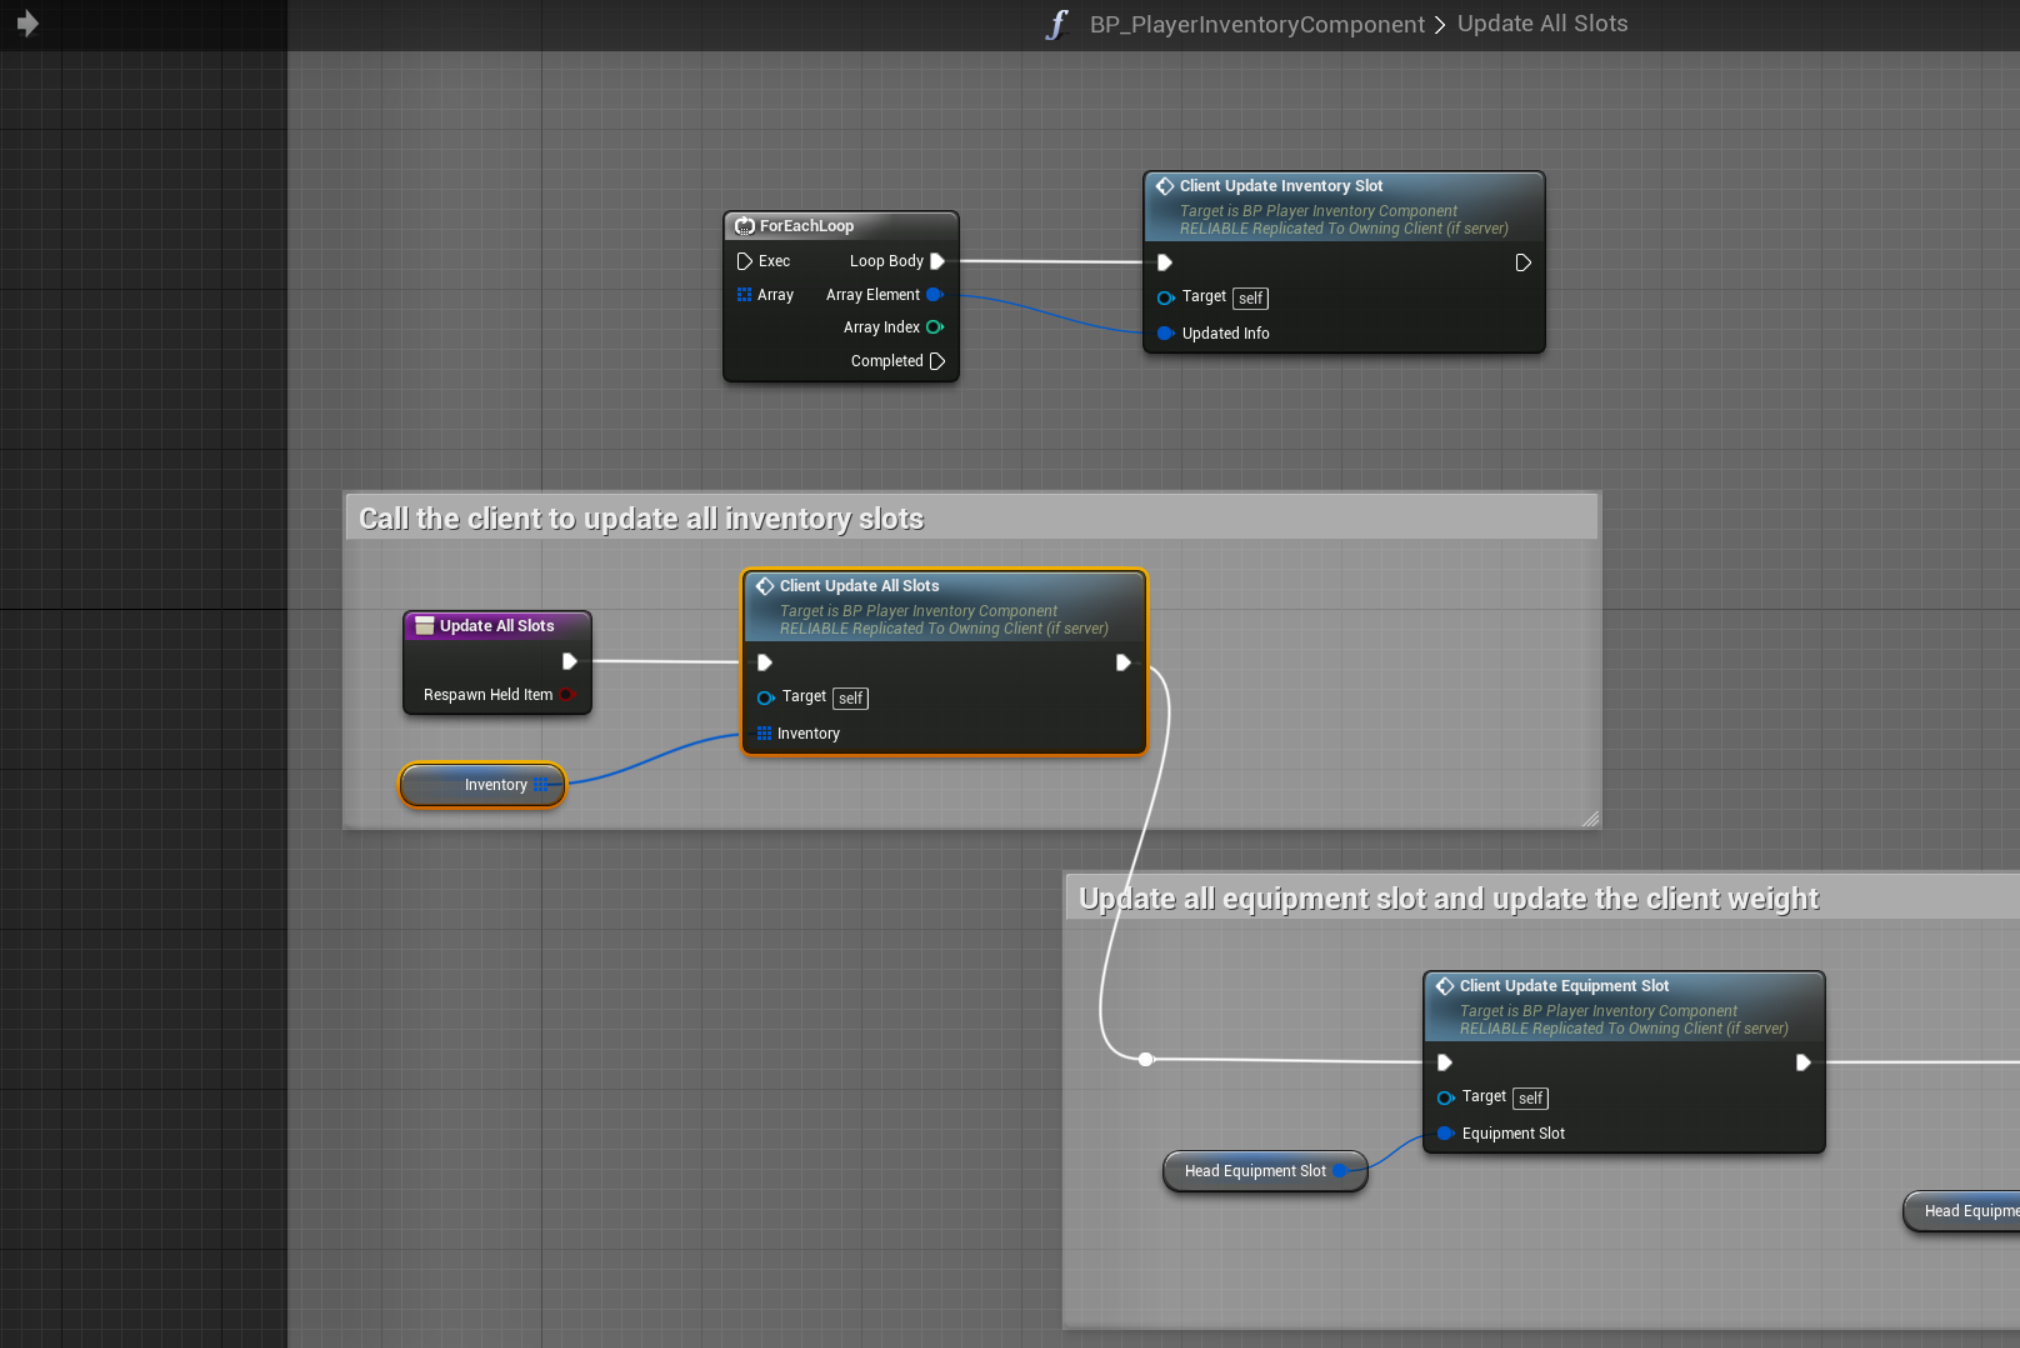Screen dimensions: 2020x1348
Task: Click the Updated Info input pin
Action: (x=1165, y=333)
